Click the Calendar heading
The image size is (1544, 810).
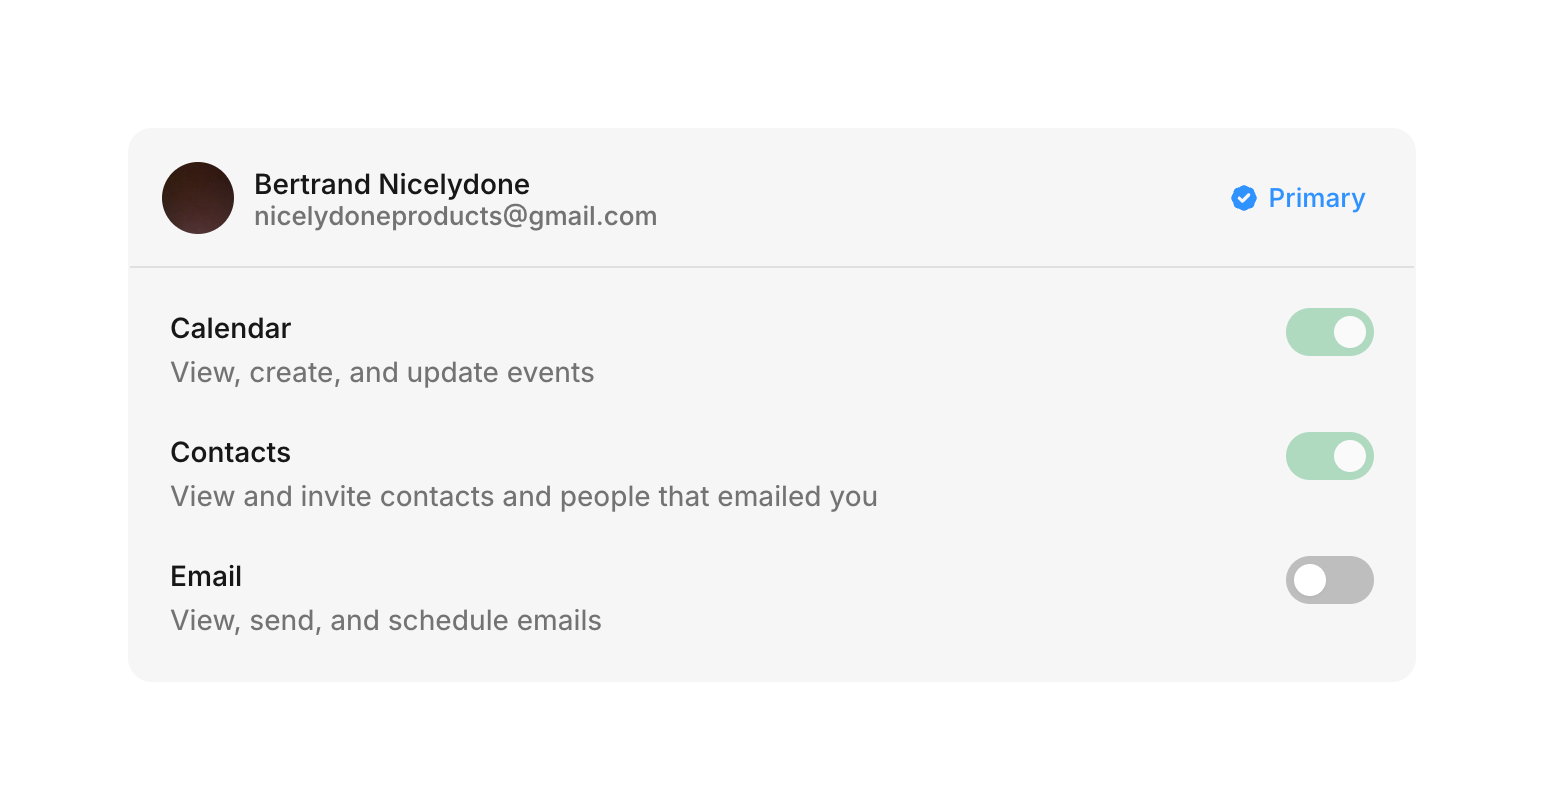tap(230, 328)
